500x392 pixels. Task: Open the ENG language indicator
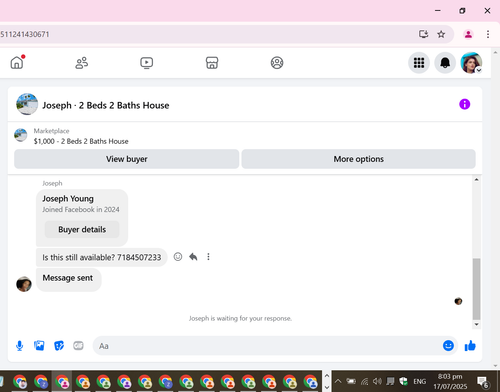(x=420, y=381)
